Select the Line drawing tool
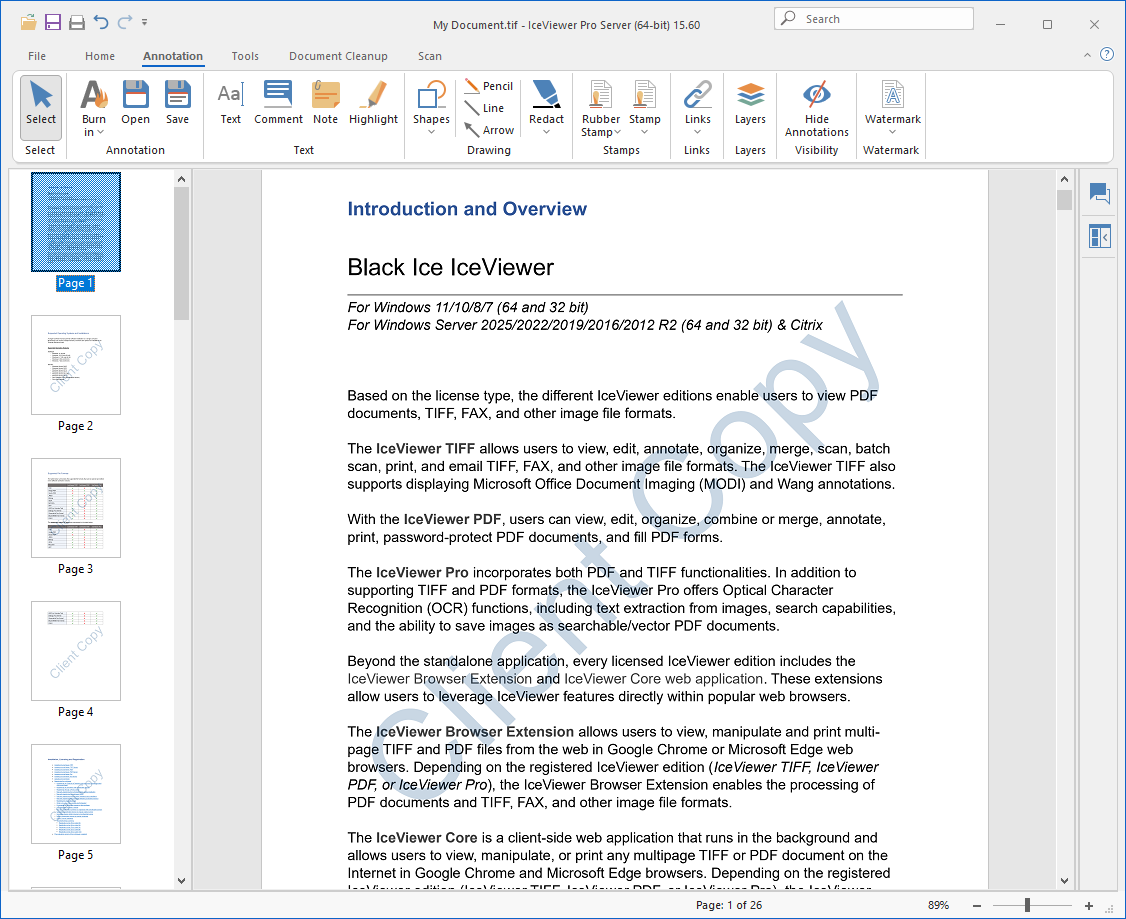1126x919 pixels. pyautogui.click(x=485, y=108)
